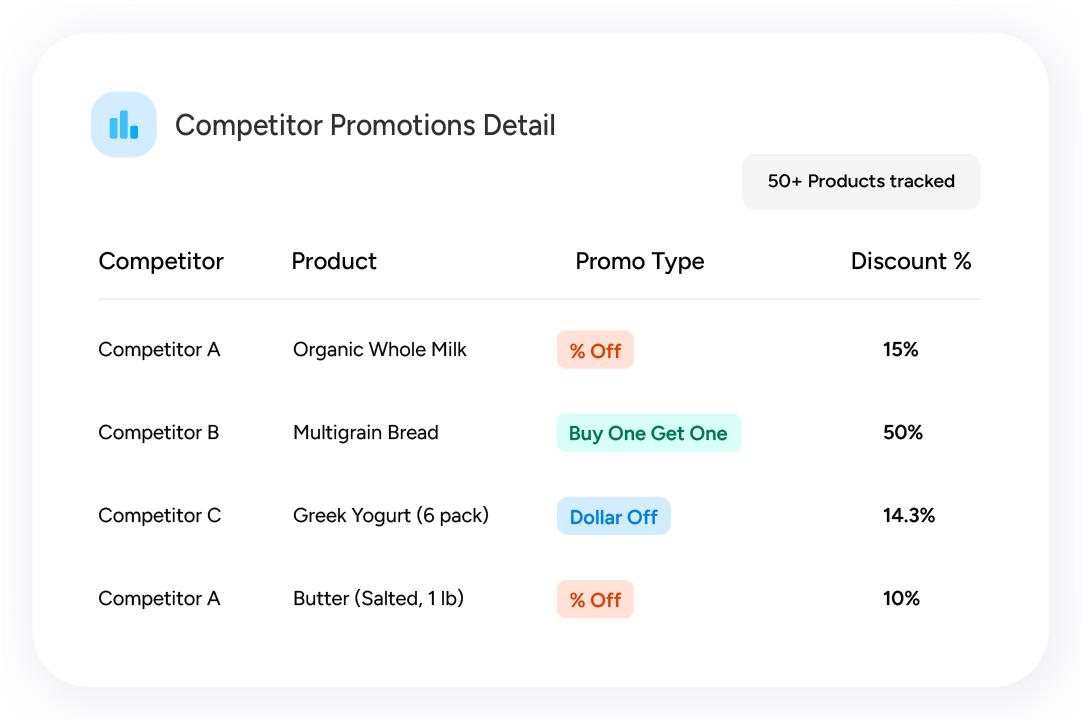This screenshot has height=719, width=1081.
Task: Click the % Off tag for Organic Whole Milk
Action: (595, 350)
